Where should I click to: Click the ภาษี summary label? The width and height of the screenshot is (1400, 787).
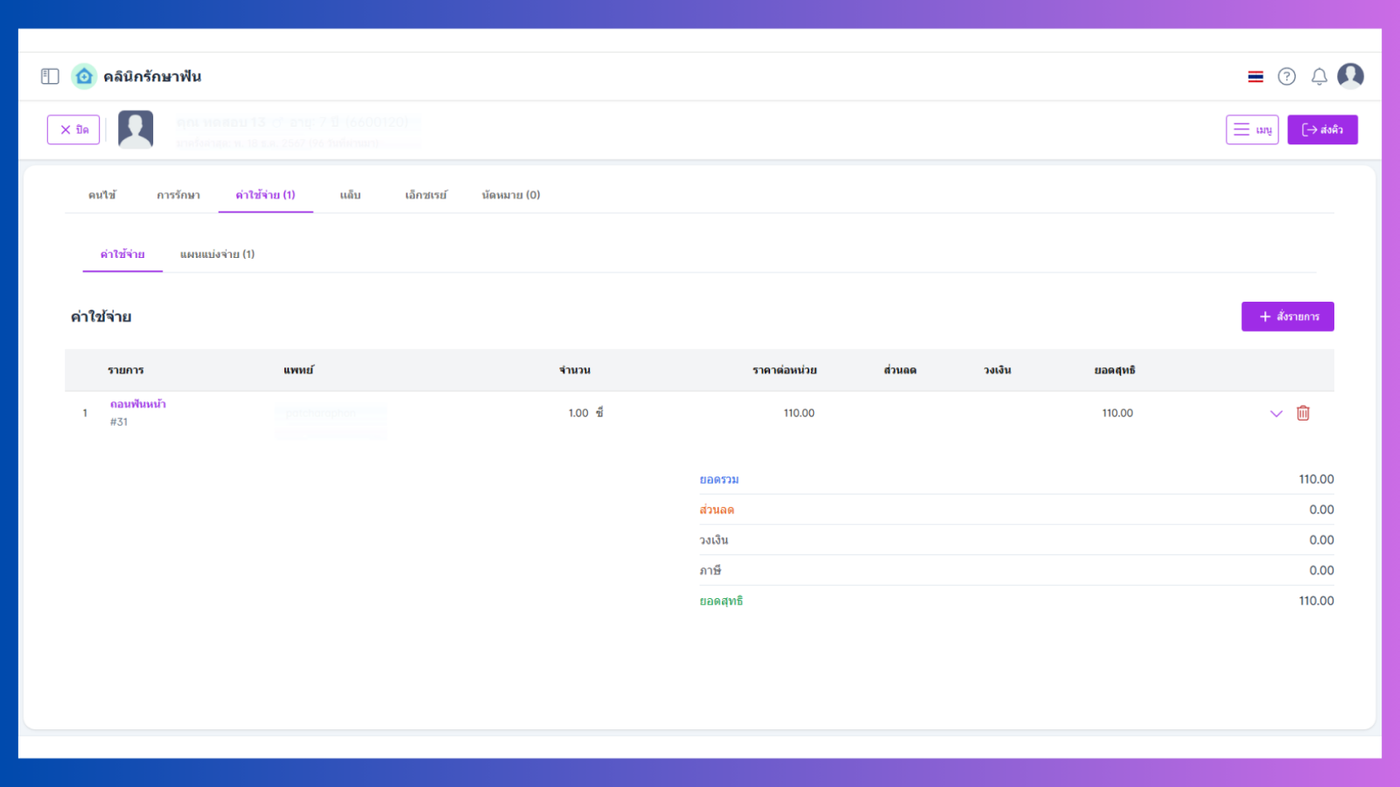tap(710, 571)
